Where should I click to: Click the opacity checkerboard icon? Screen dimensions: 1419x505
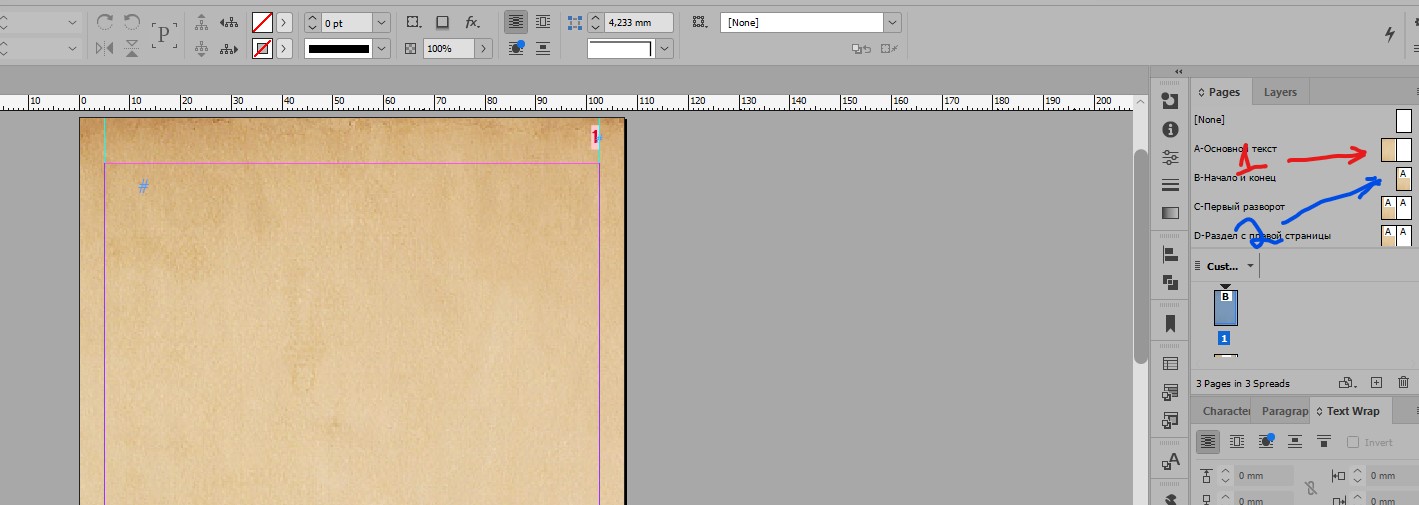click(x=410, y=48)
